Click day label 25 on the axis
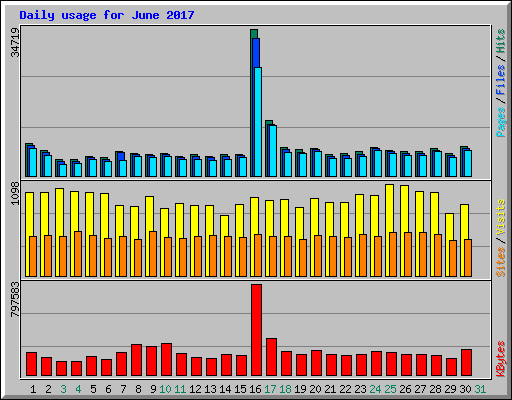This screenshot has height=400, width=512. click(390, 389)
